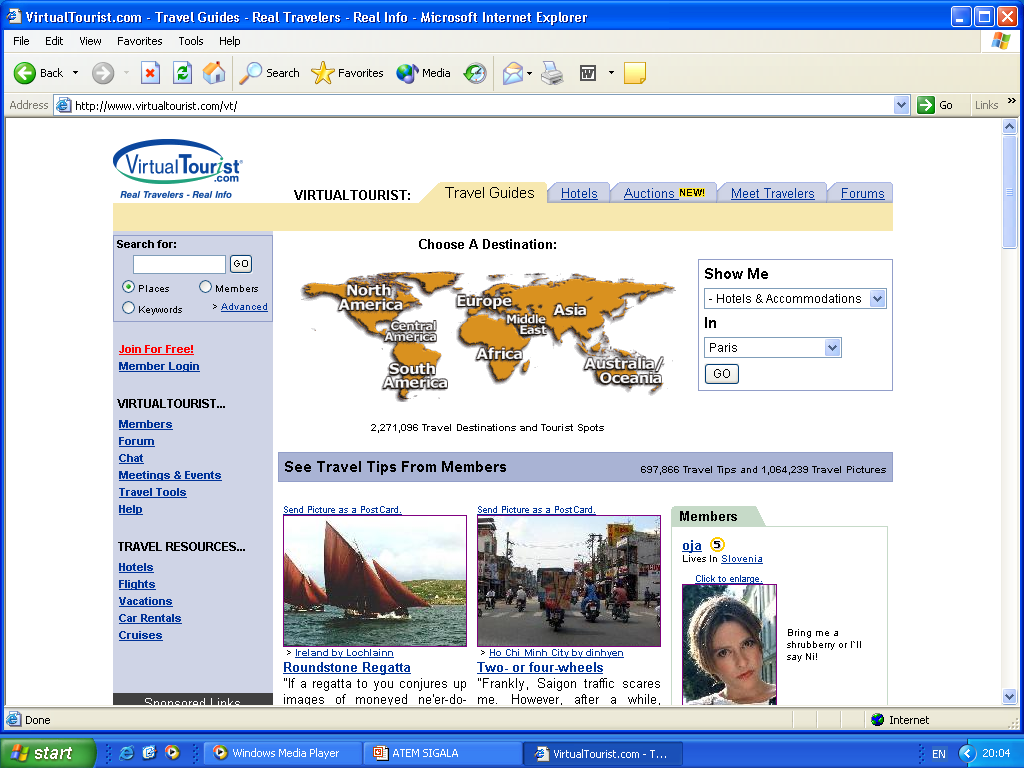Open the Edit menu
The width and height of the screenshot is (1024, 768).
click(54, 41)
